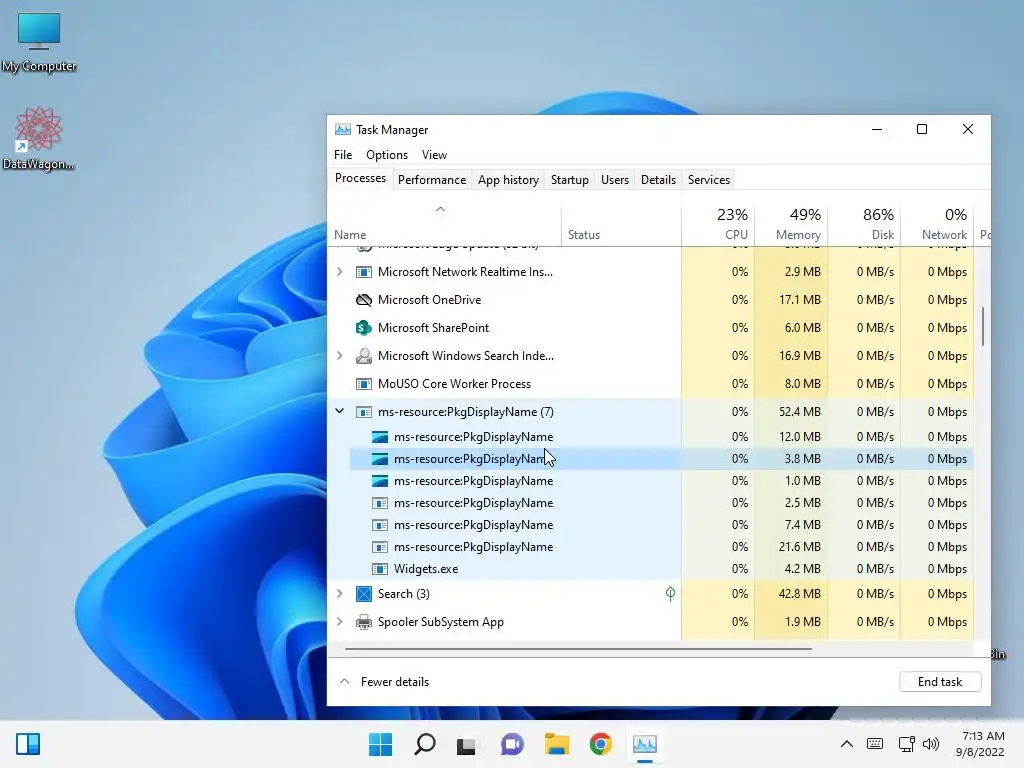Click the 42.8 MB memory value of Search
1024x768 pixels.
click(x=799, y=594)
